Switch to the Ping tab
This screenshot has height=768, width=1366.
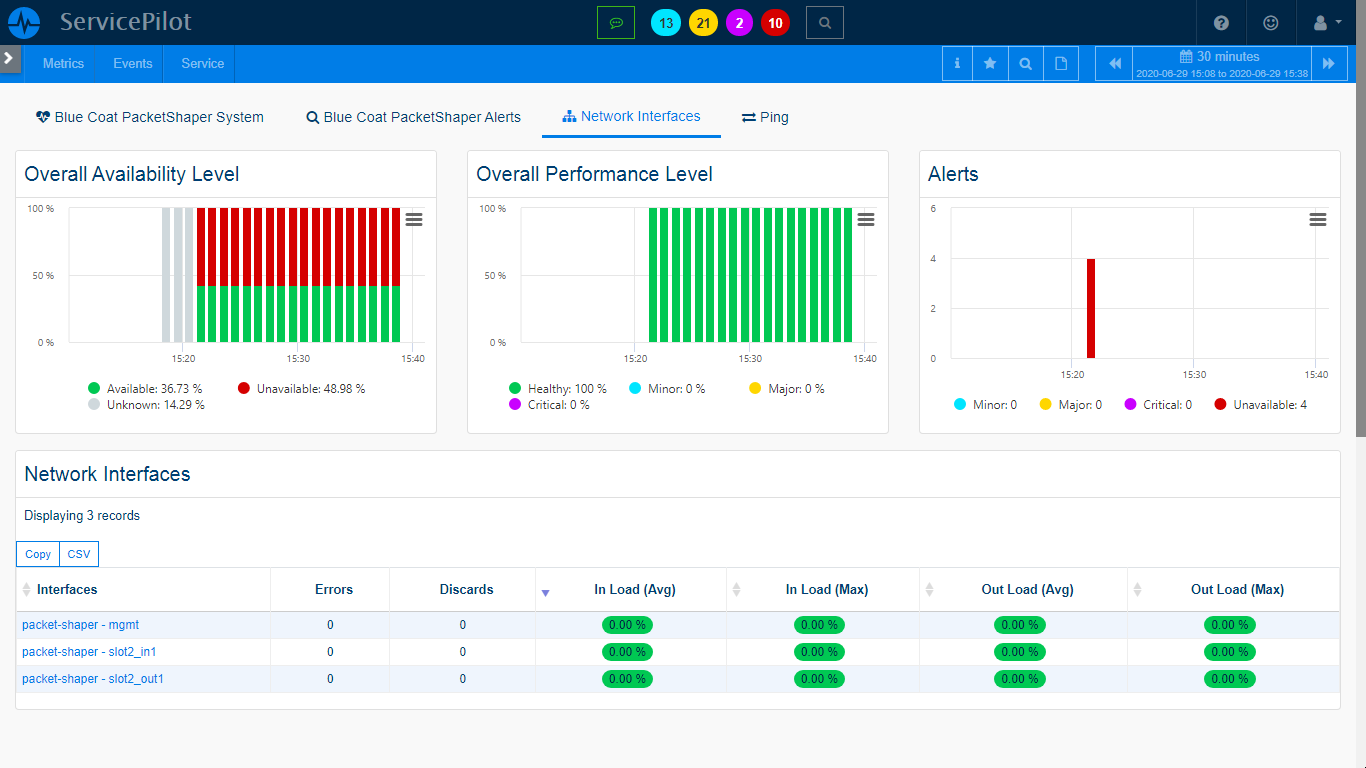(x=765, y=117)
